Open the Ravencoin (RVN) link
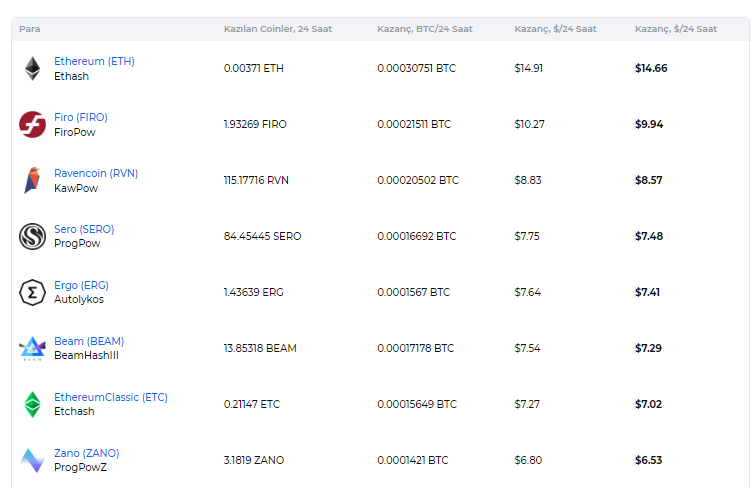Viewport: 755px width, 488px height. [x=96, y=173]
